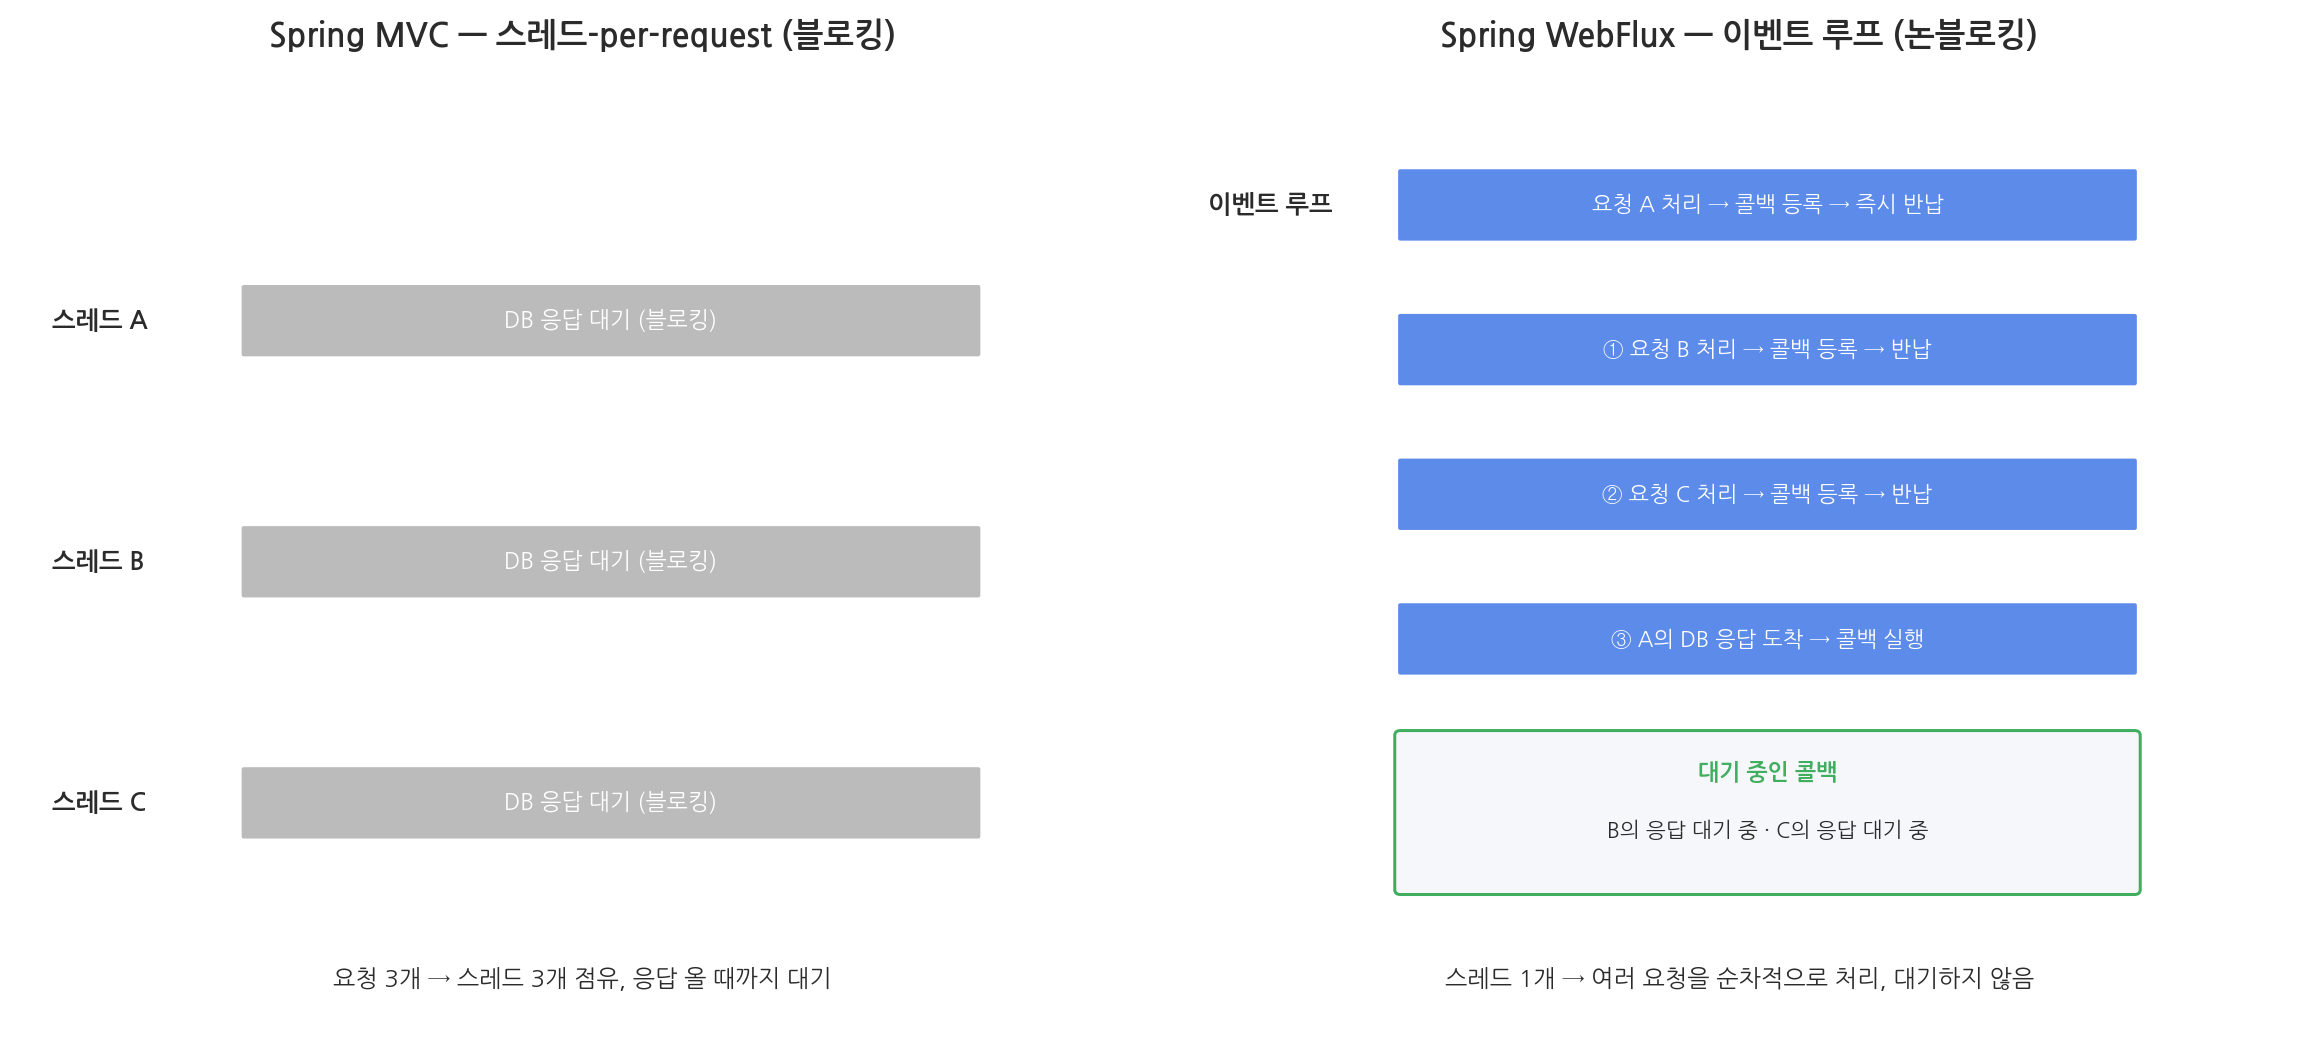Click the ③ A의 DB 응답 도착 bar
Screen dimensions: 2321x1062
coord(1767,638)
